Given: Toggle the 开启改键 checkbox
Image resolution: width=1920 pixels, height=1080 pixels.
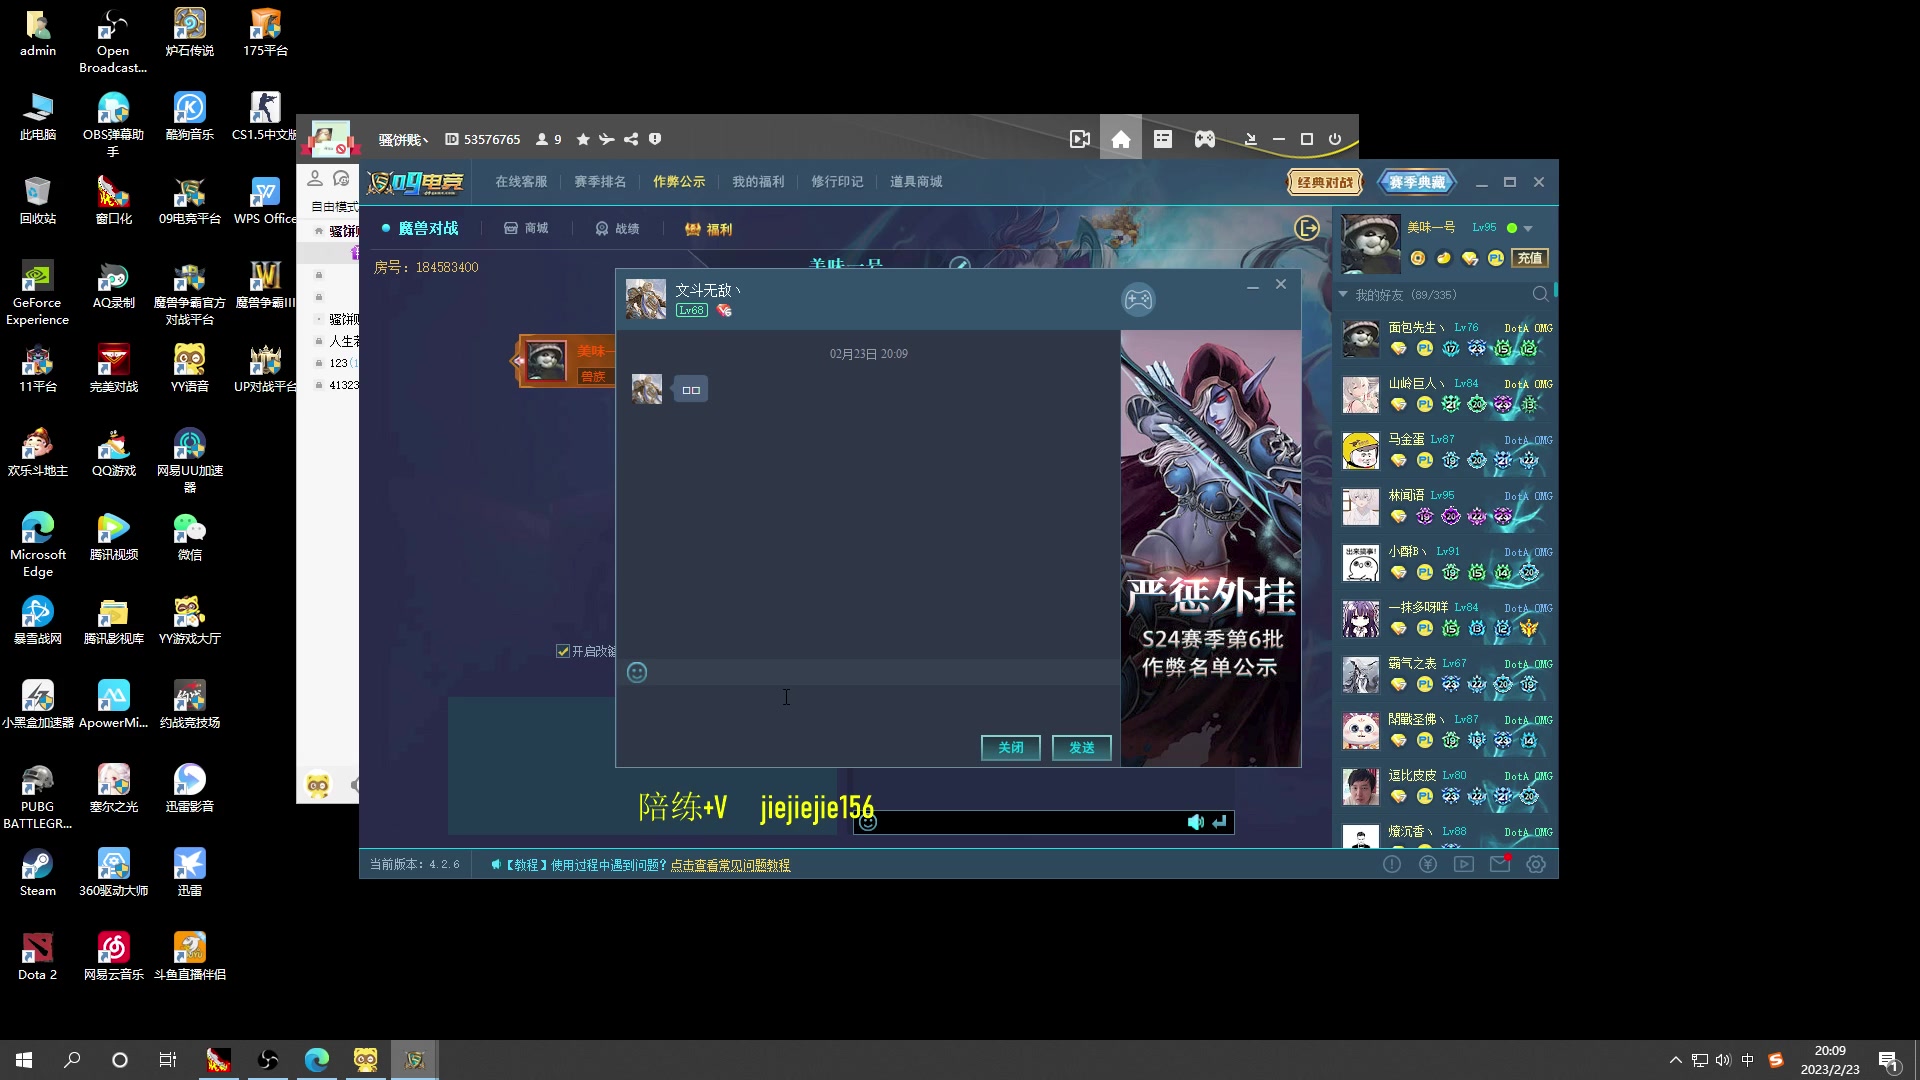Looking at the screenshot, I should pos(563,651).
